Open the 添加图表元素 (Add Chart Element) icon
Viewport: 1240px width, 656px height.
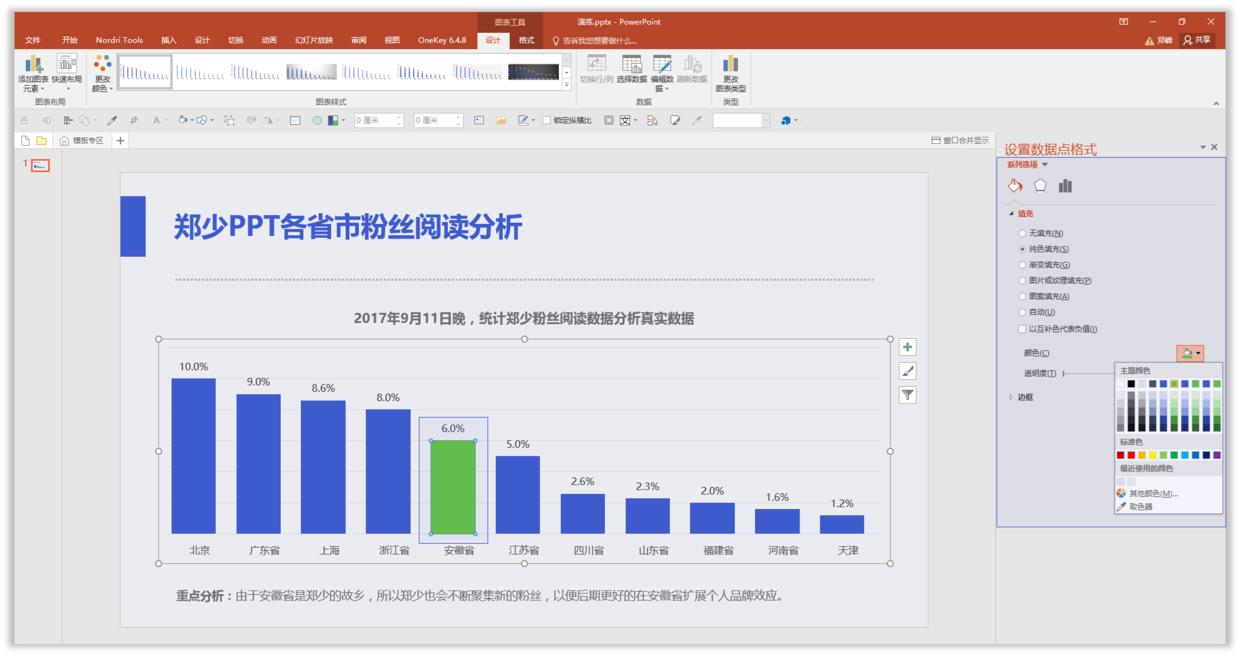[32, 63]
